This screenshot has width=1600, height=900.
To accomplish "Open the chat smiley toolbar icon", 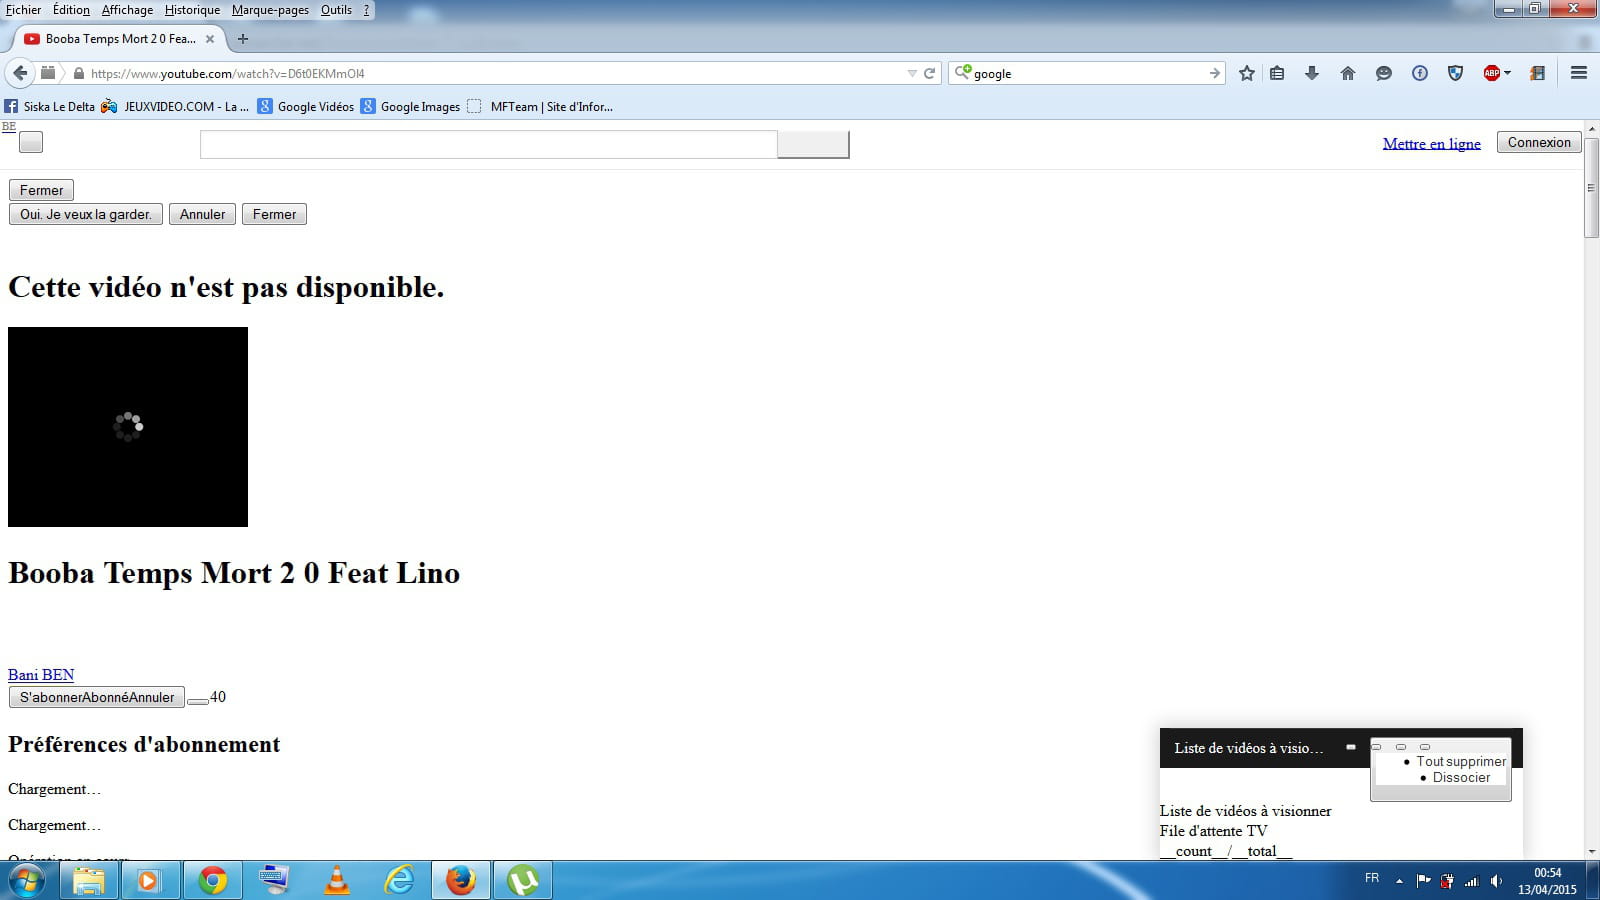I will (x=1384, y=73).
